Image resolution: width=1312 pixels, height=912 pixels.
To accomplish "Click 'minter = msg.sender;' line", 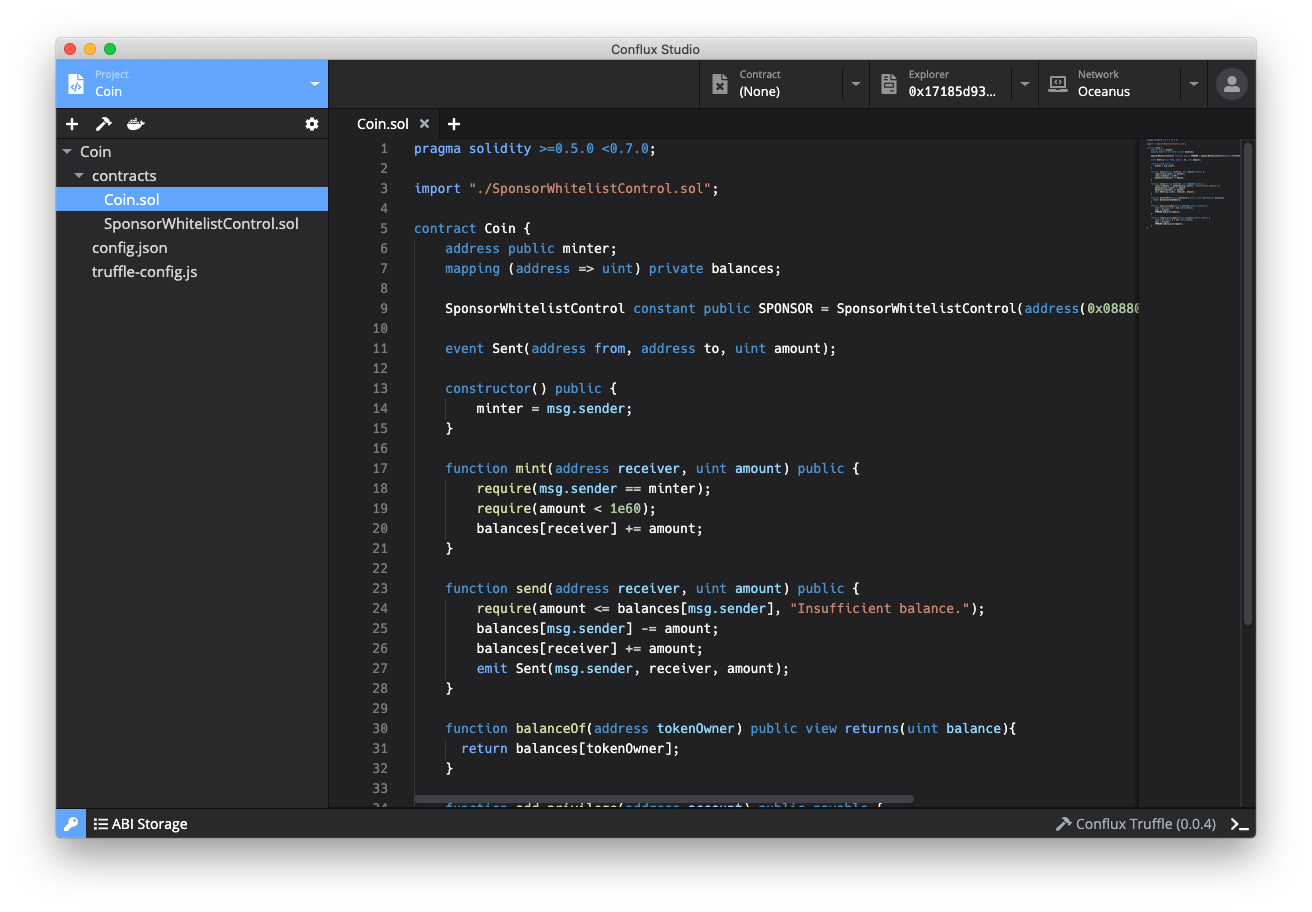I will [x=554, y=408].
